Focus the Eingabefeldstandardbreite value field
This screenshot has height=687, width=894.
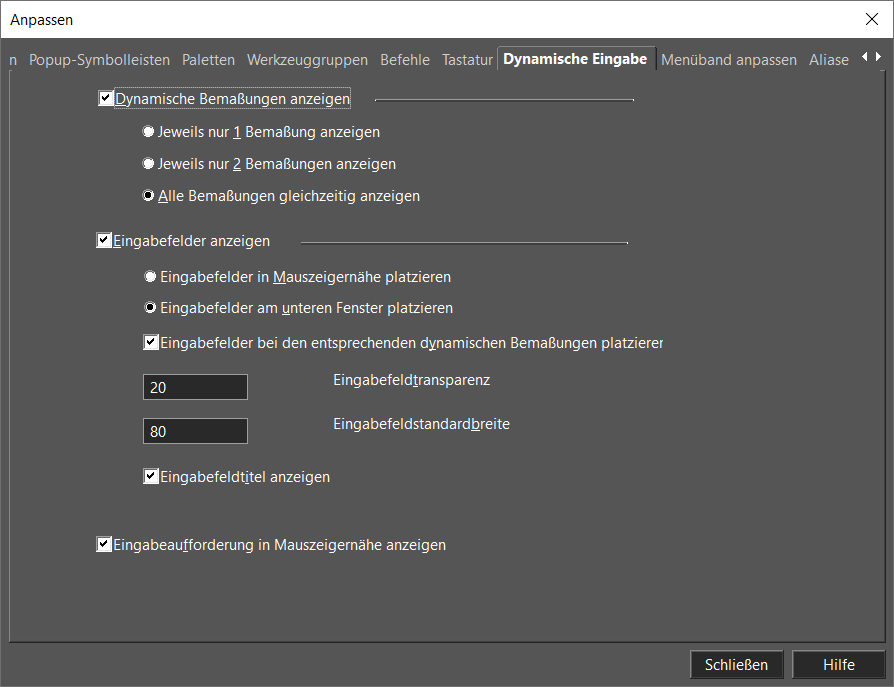tap(195, 431)
